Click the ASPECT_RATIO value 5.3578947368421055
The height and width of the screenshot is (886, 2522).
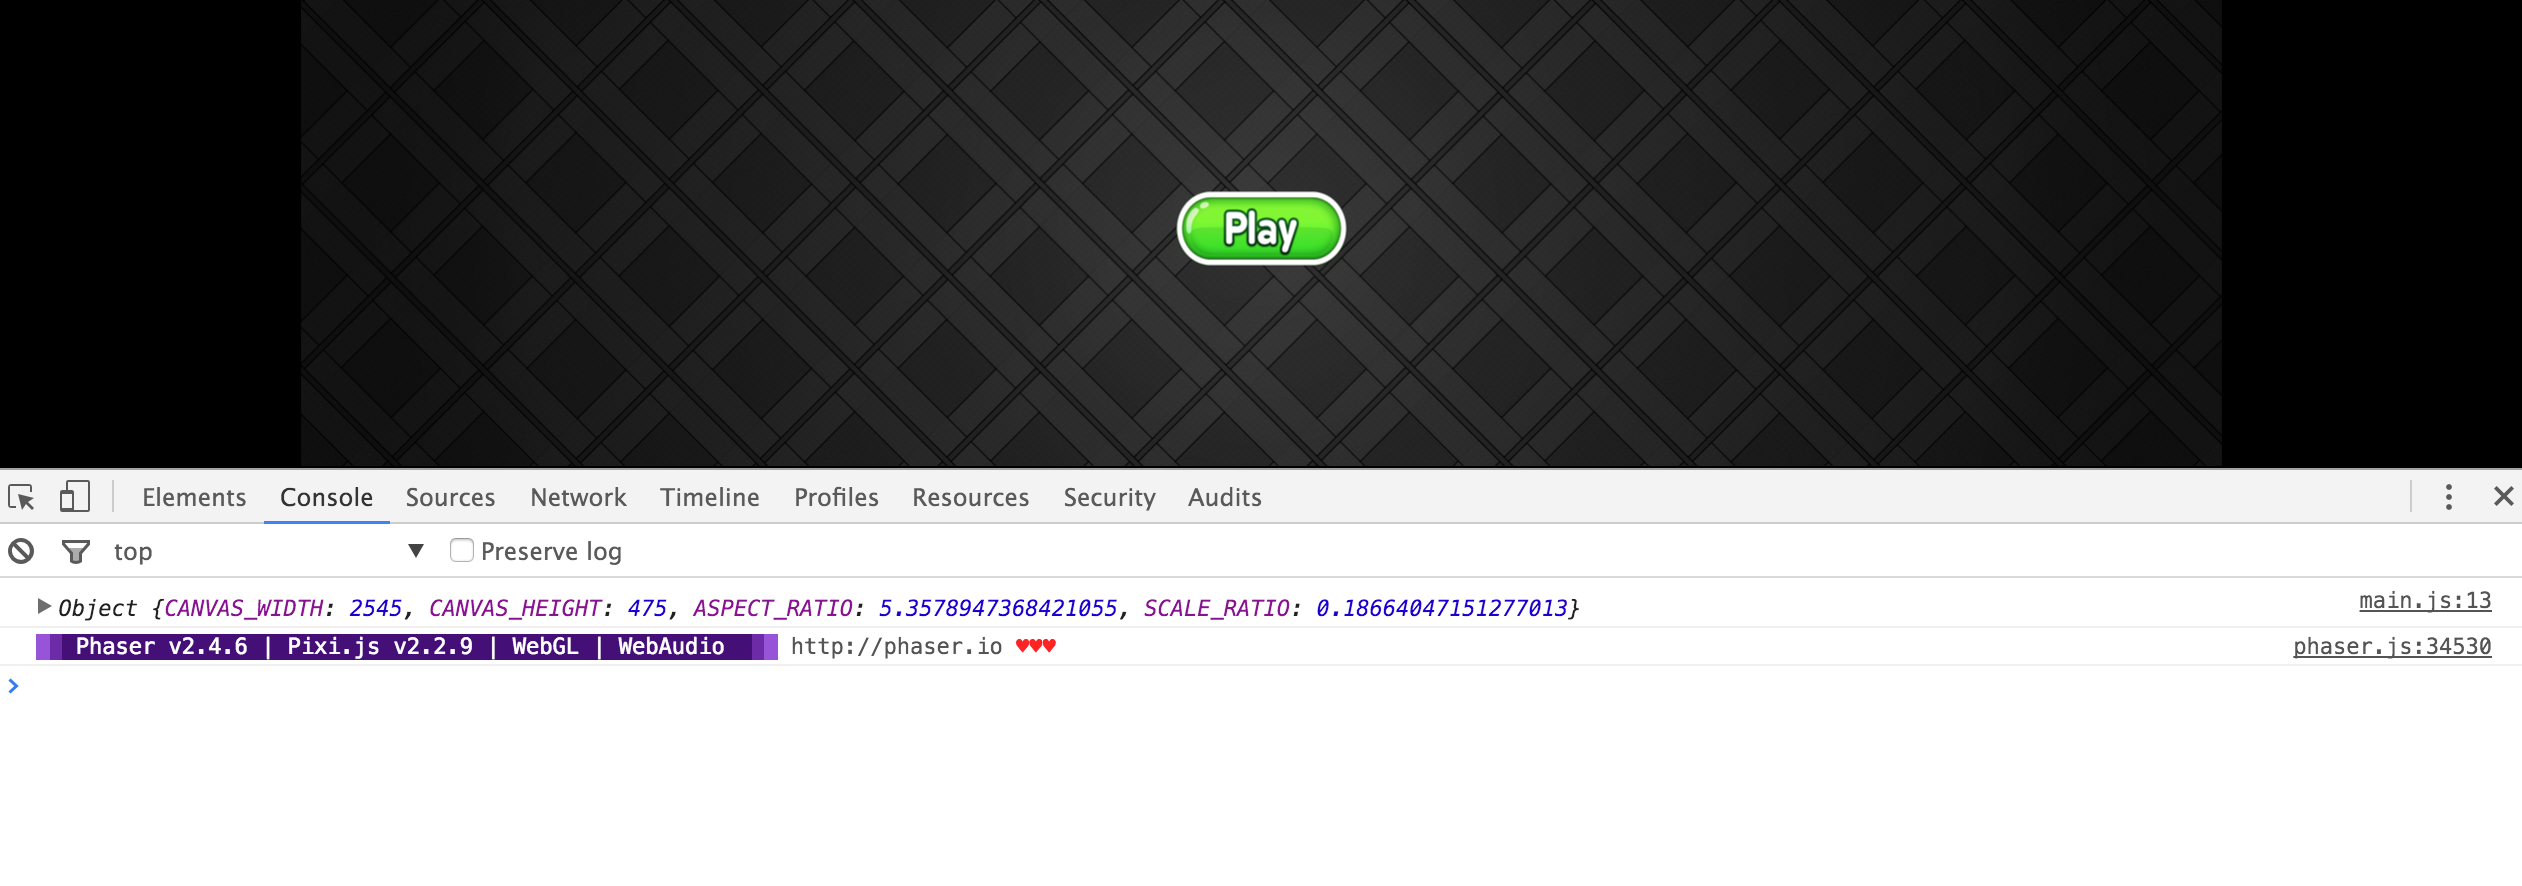click(997, 608)
